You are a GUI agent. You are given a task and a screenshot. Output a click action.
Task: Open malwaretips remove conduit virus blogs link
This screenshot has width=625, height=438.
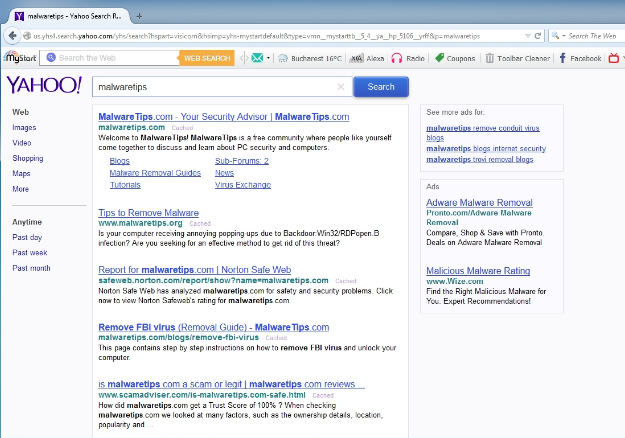[x=483, y=133]
